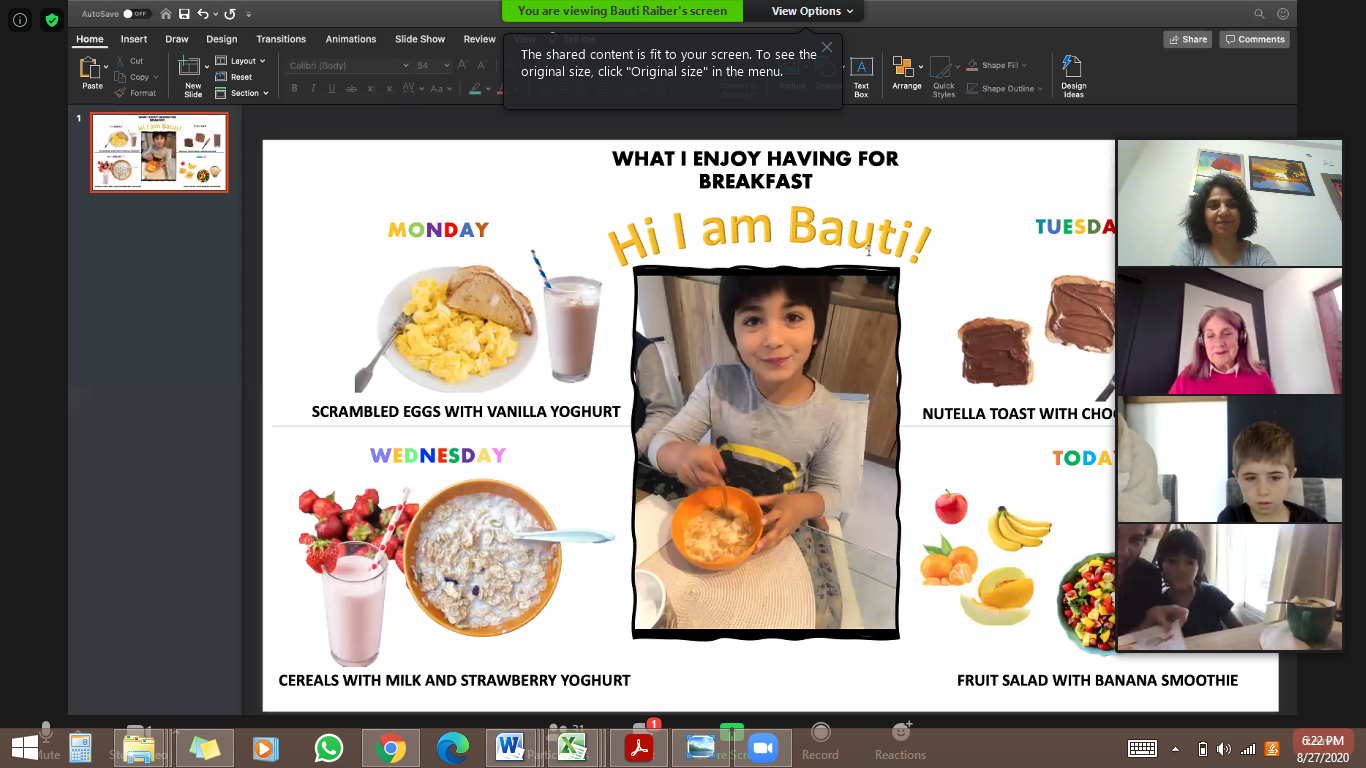Image resolution: width=1366 pixels, height=768 pixels.
Task: Click the Zoom meeting info icon
Action: tap(20, 20)
